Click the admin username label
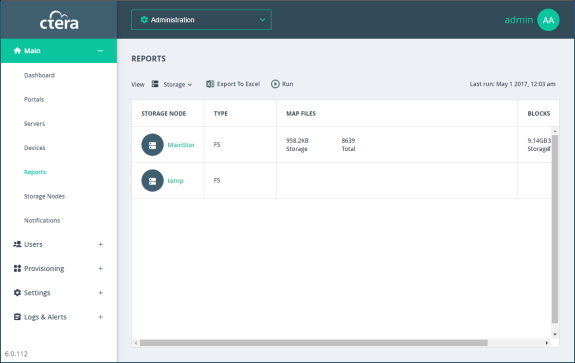The height and width of the screenshot is (363, 575). point(519,20)
